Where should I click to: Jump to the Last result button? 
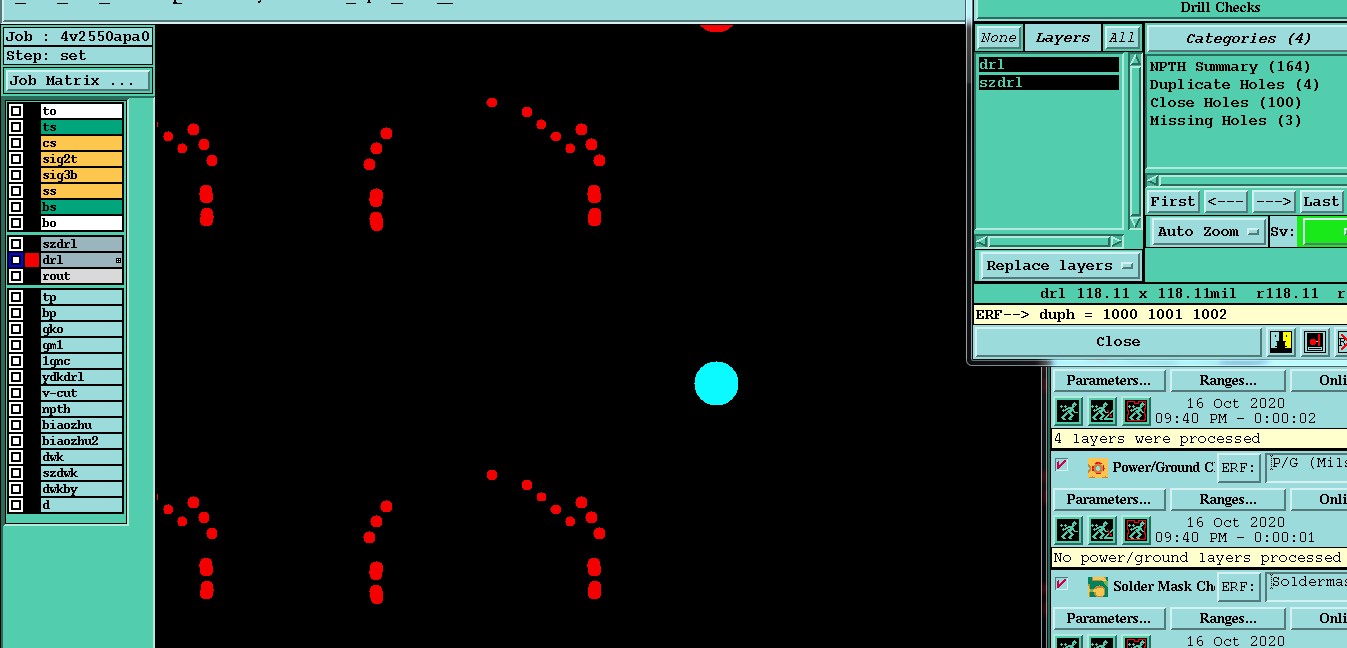[1321, 201]
